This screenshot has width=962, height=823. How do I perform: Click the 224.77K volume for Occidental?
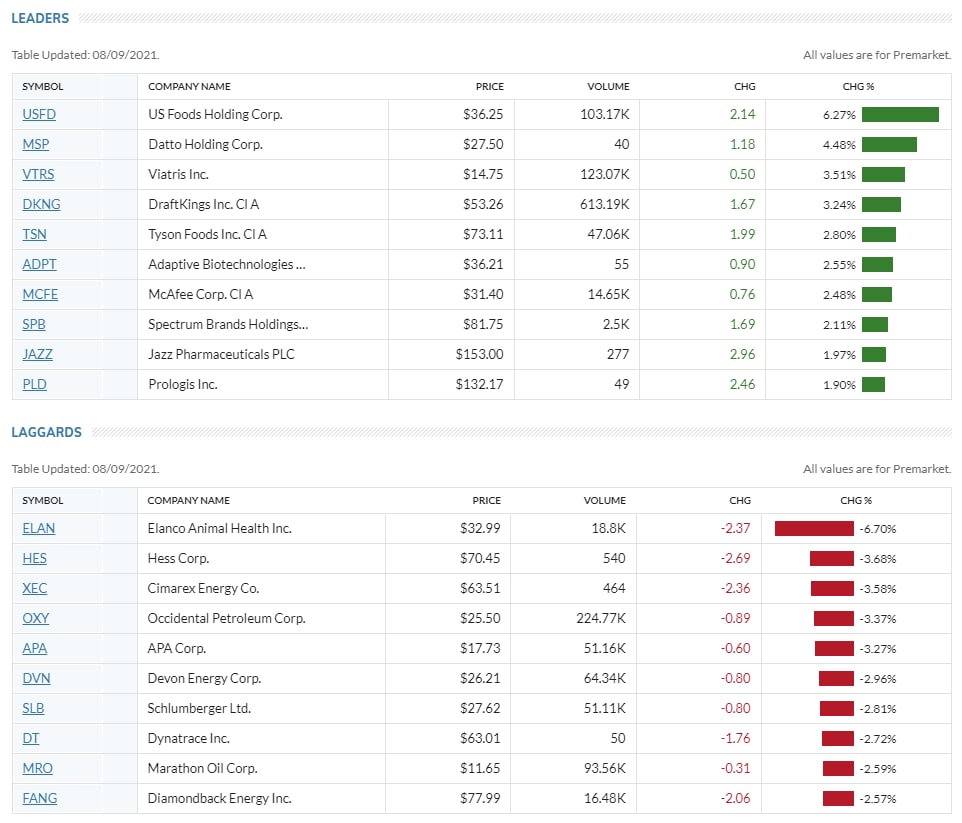pyautogui.click(x=601, y=619)
